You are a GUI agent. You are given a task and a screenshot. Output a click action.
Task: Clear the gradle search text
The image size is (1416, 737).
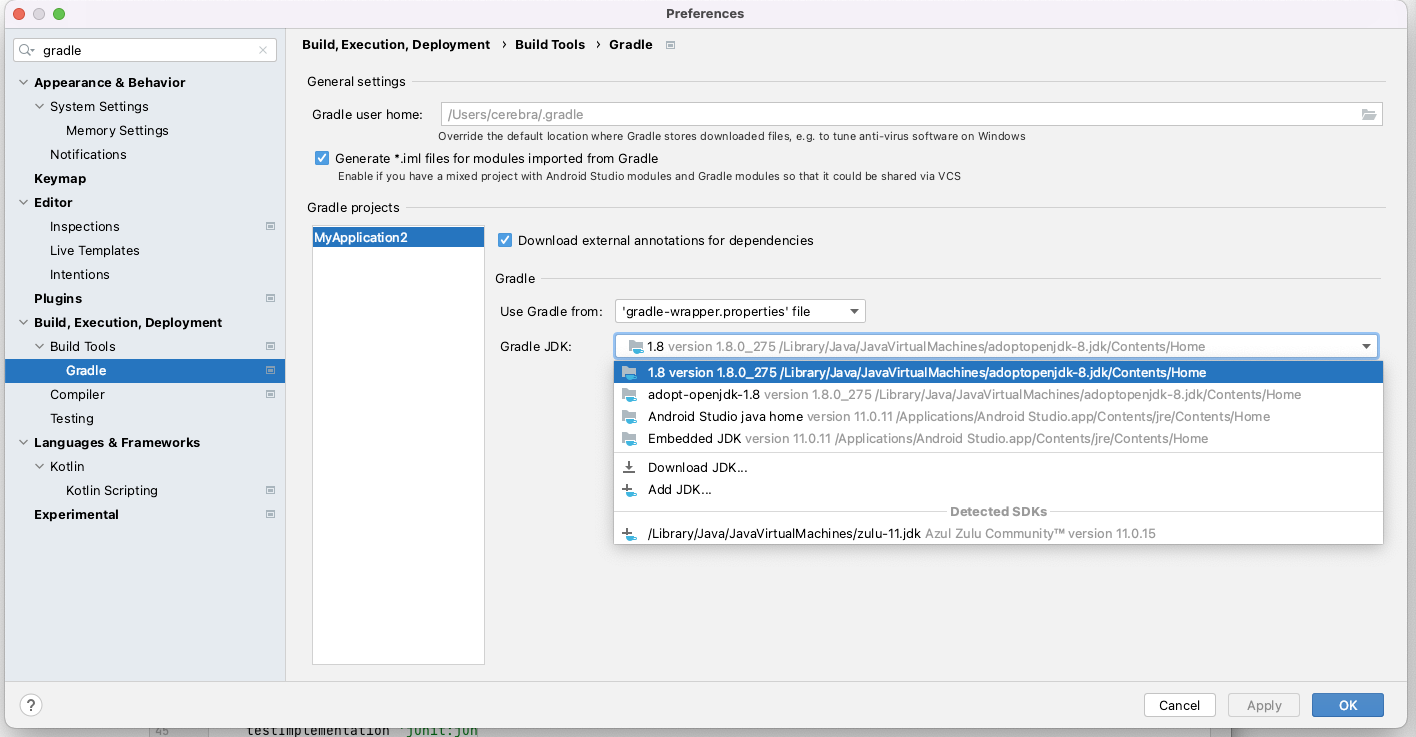click(263, 50)
